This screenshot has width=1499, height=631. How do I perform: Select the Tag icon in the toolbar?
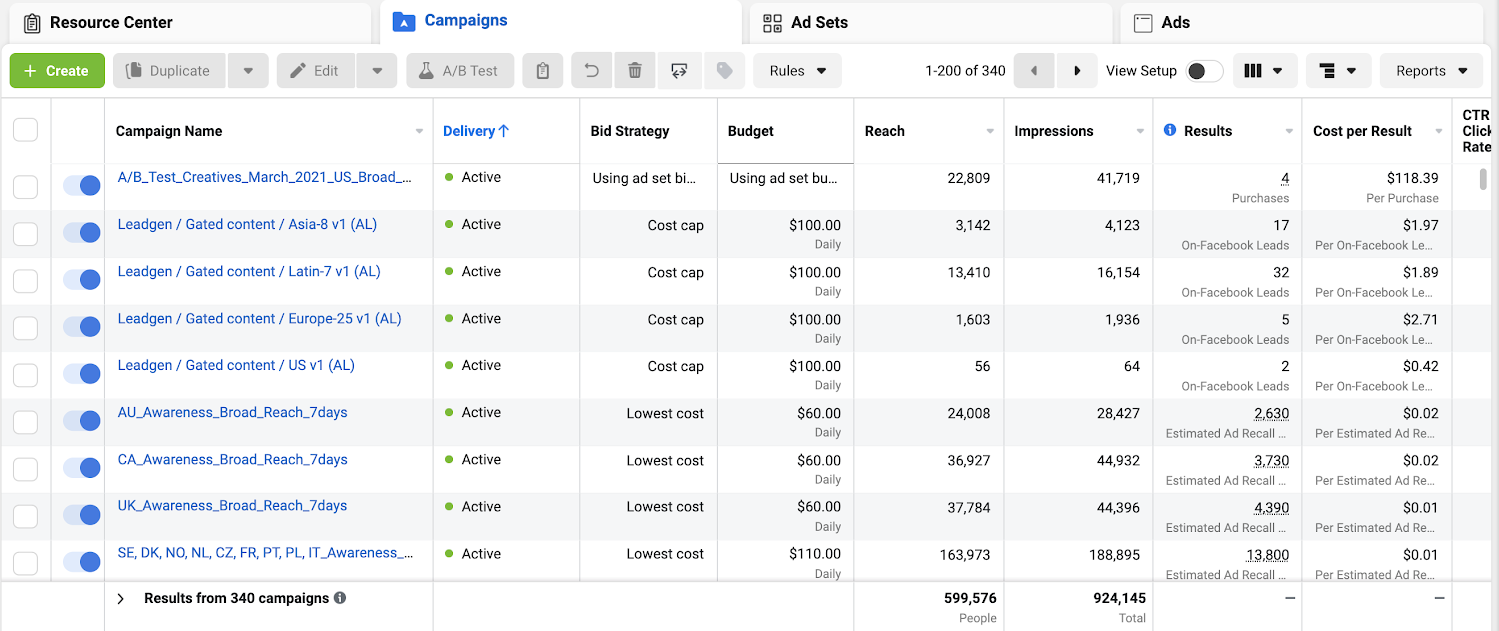(724, 70)
